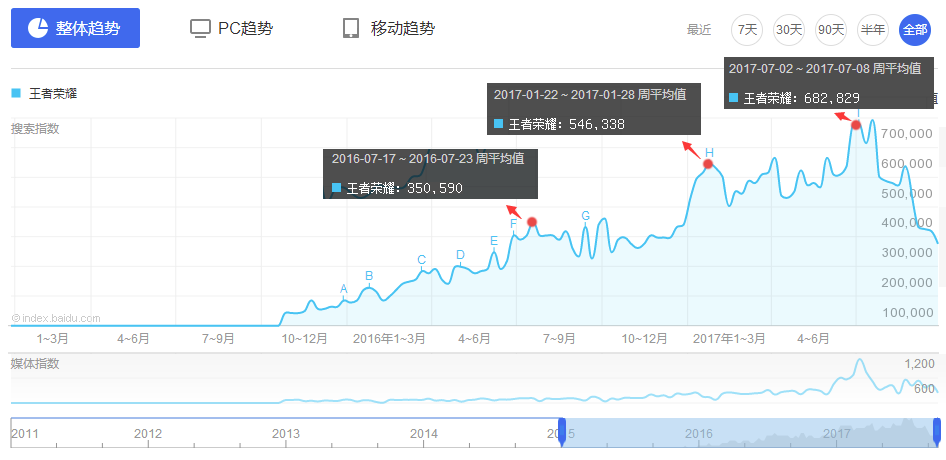Click the 2013 label on timeline slider
This screenshot has width=946, height=460.
(285, 433)
